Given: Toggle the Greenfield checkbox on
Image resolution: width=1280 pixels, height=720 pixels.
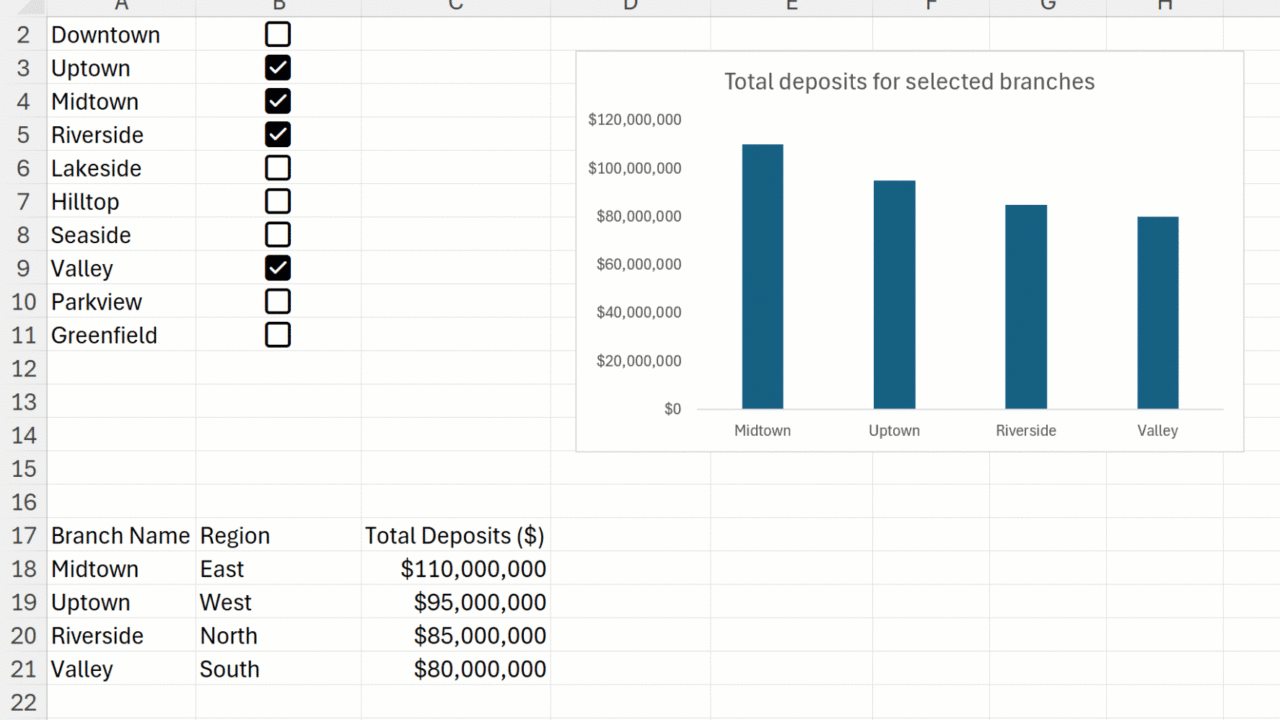Looking at the screenshot, I should (x=278, y=335).
